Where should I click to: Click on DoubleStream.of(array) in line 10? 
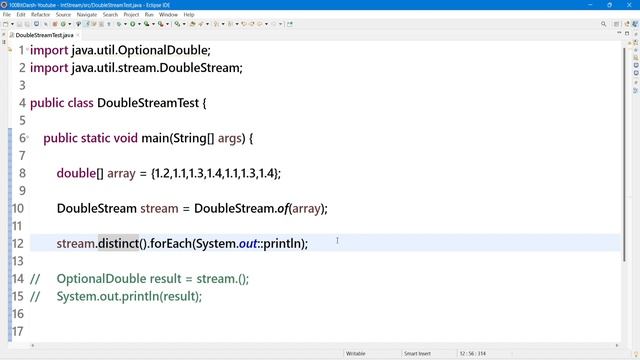point(260,208)
